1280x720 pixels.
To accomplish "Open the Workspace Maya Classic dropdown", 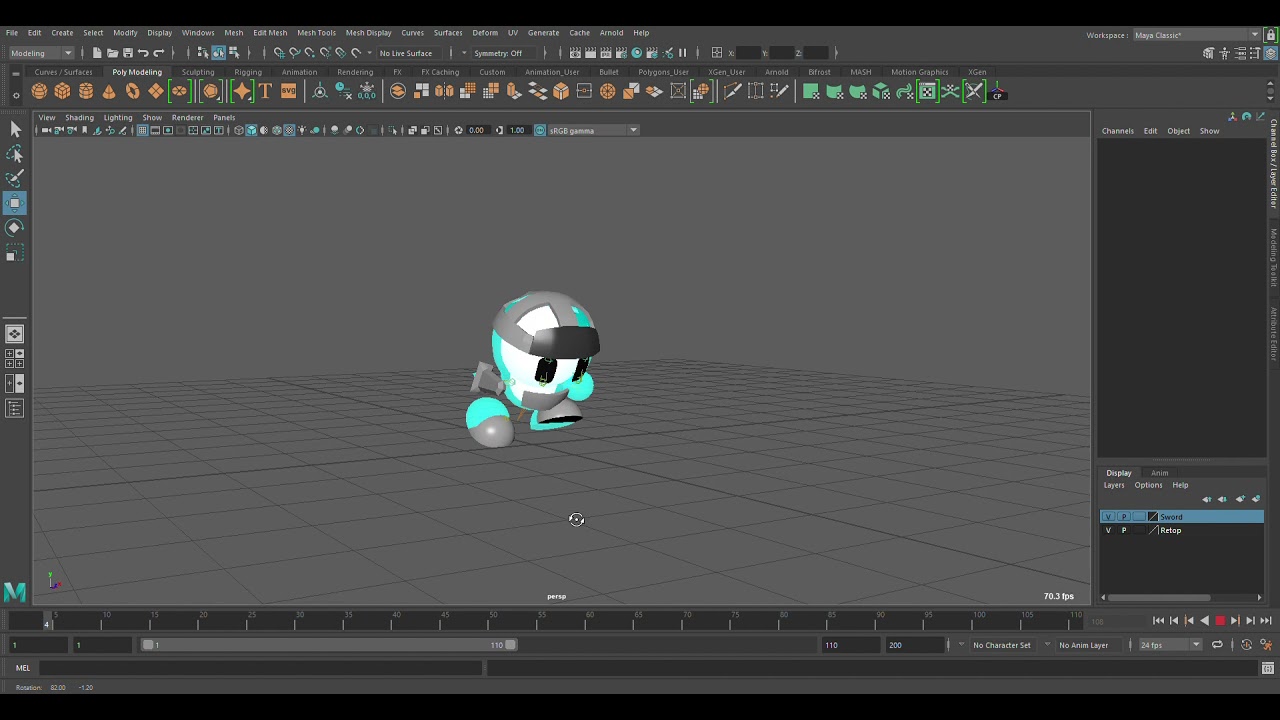I will click(1197, 35).
